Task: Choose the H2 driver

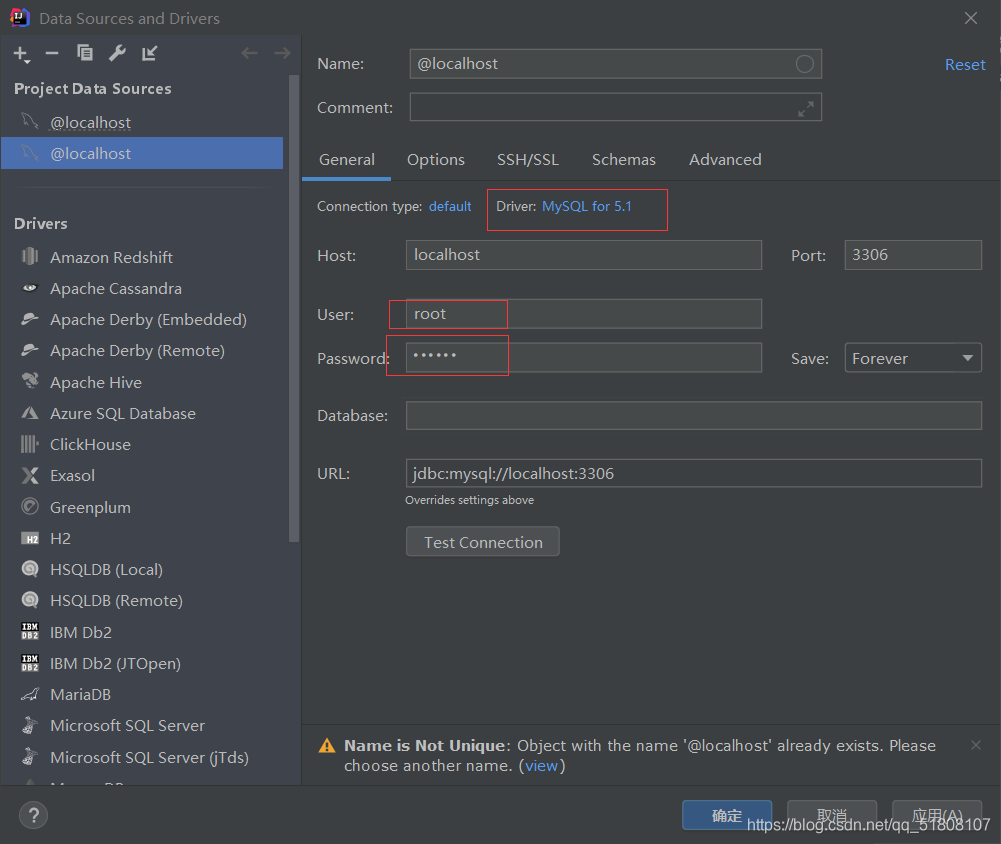Action: (x=62, y=538)
